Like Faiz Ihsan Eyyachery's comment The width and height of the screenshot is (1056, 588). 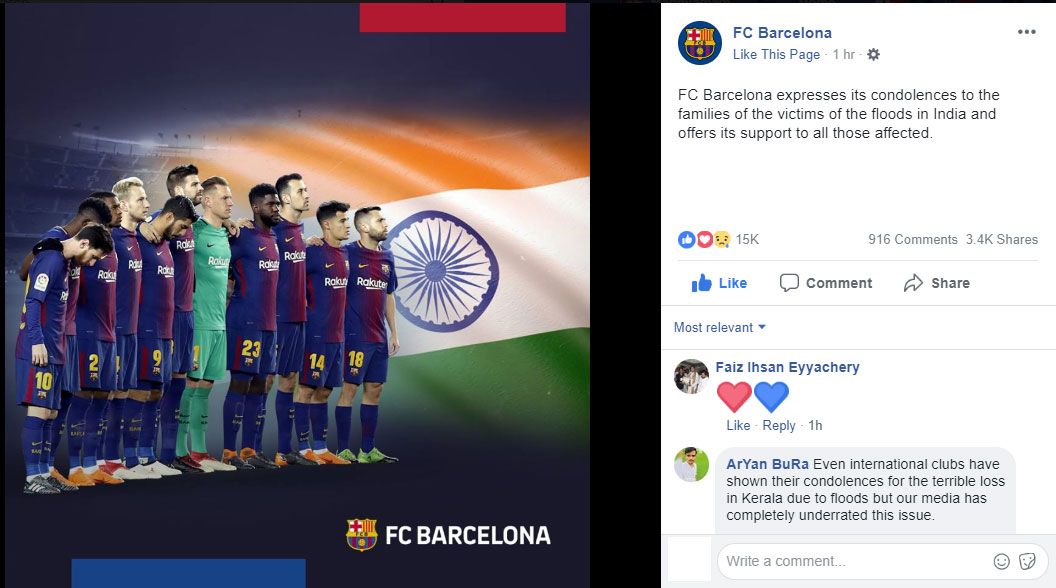point(738,425)
